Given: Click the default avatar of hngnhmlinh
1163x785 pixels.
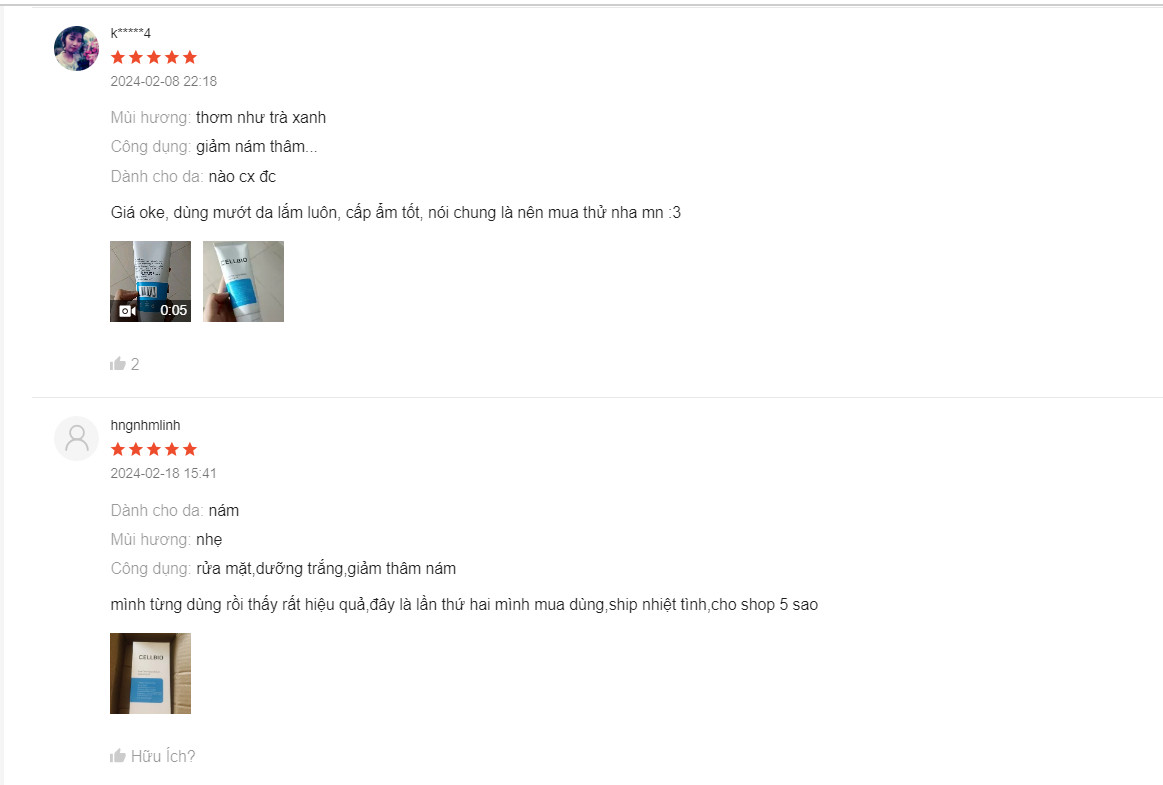Looking at the screenshot, I should pos(76,439).
